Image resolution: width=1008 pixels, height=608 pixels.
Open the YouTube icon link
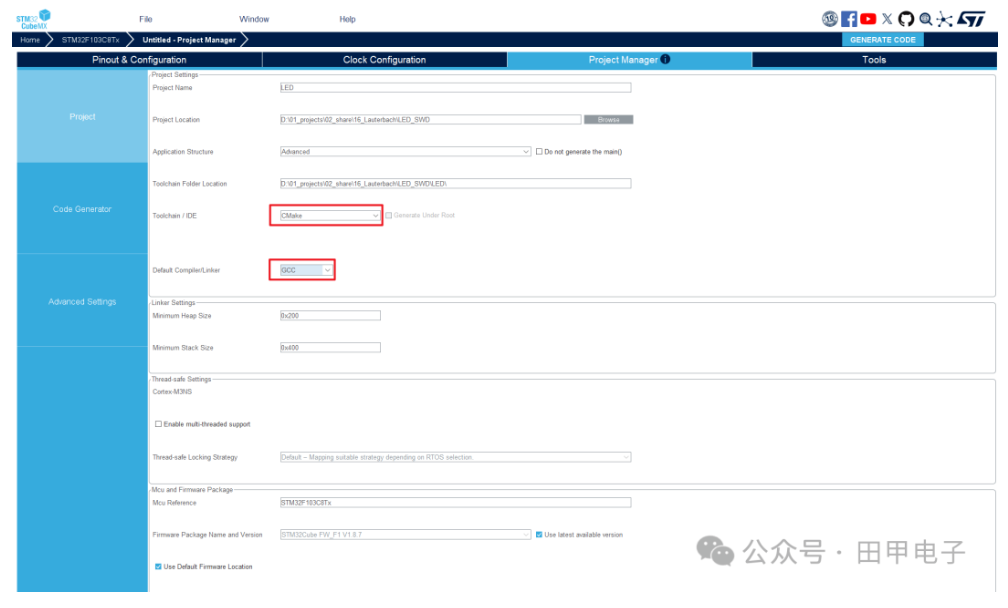(x=868, y=19)
